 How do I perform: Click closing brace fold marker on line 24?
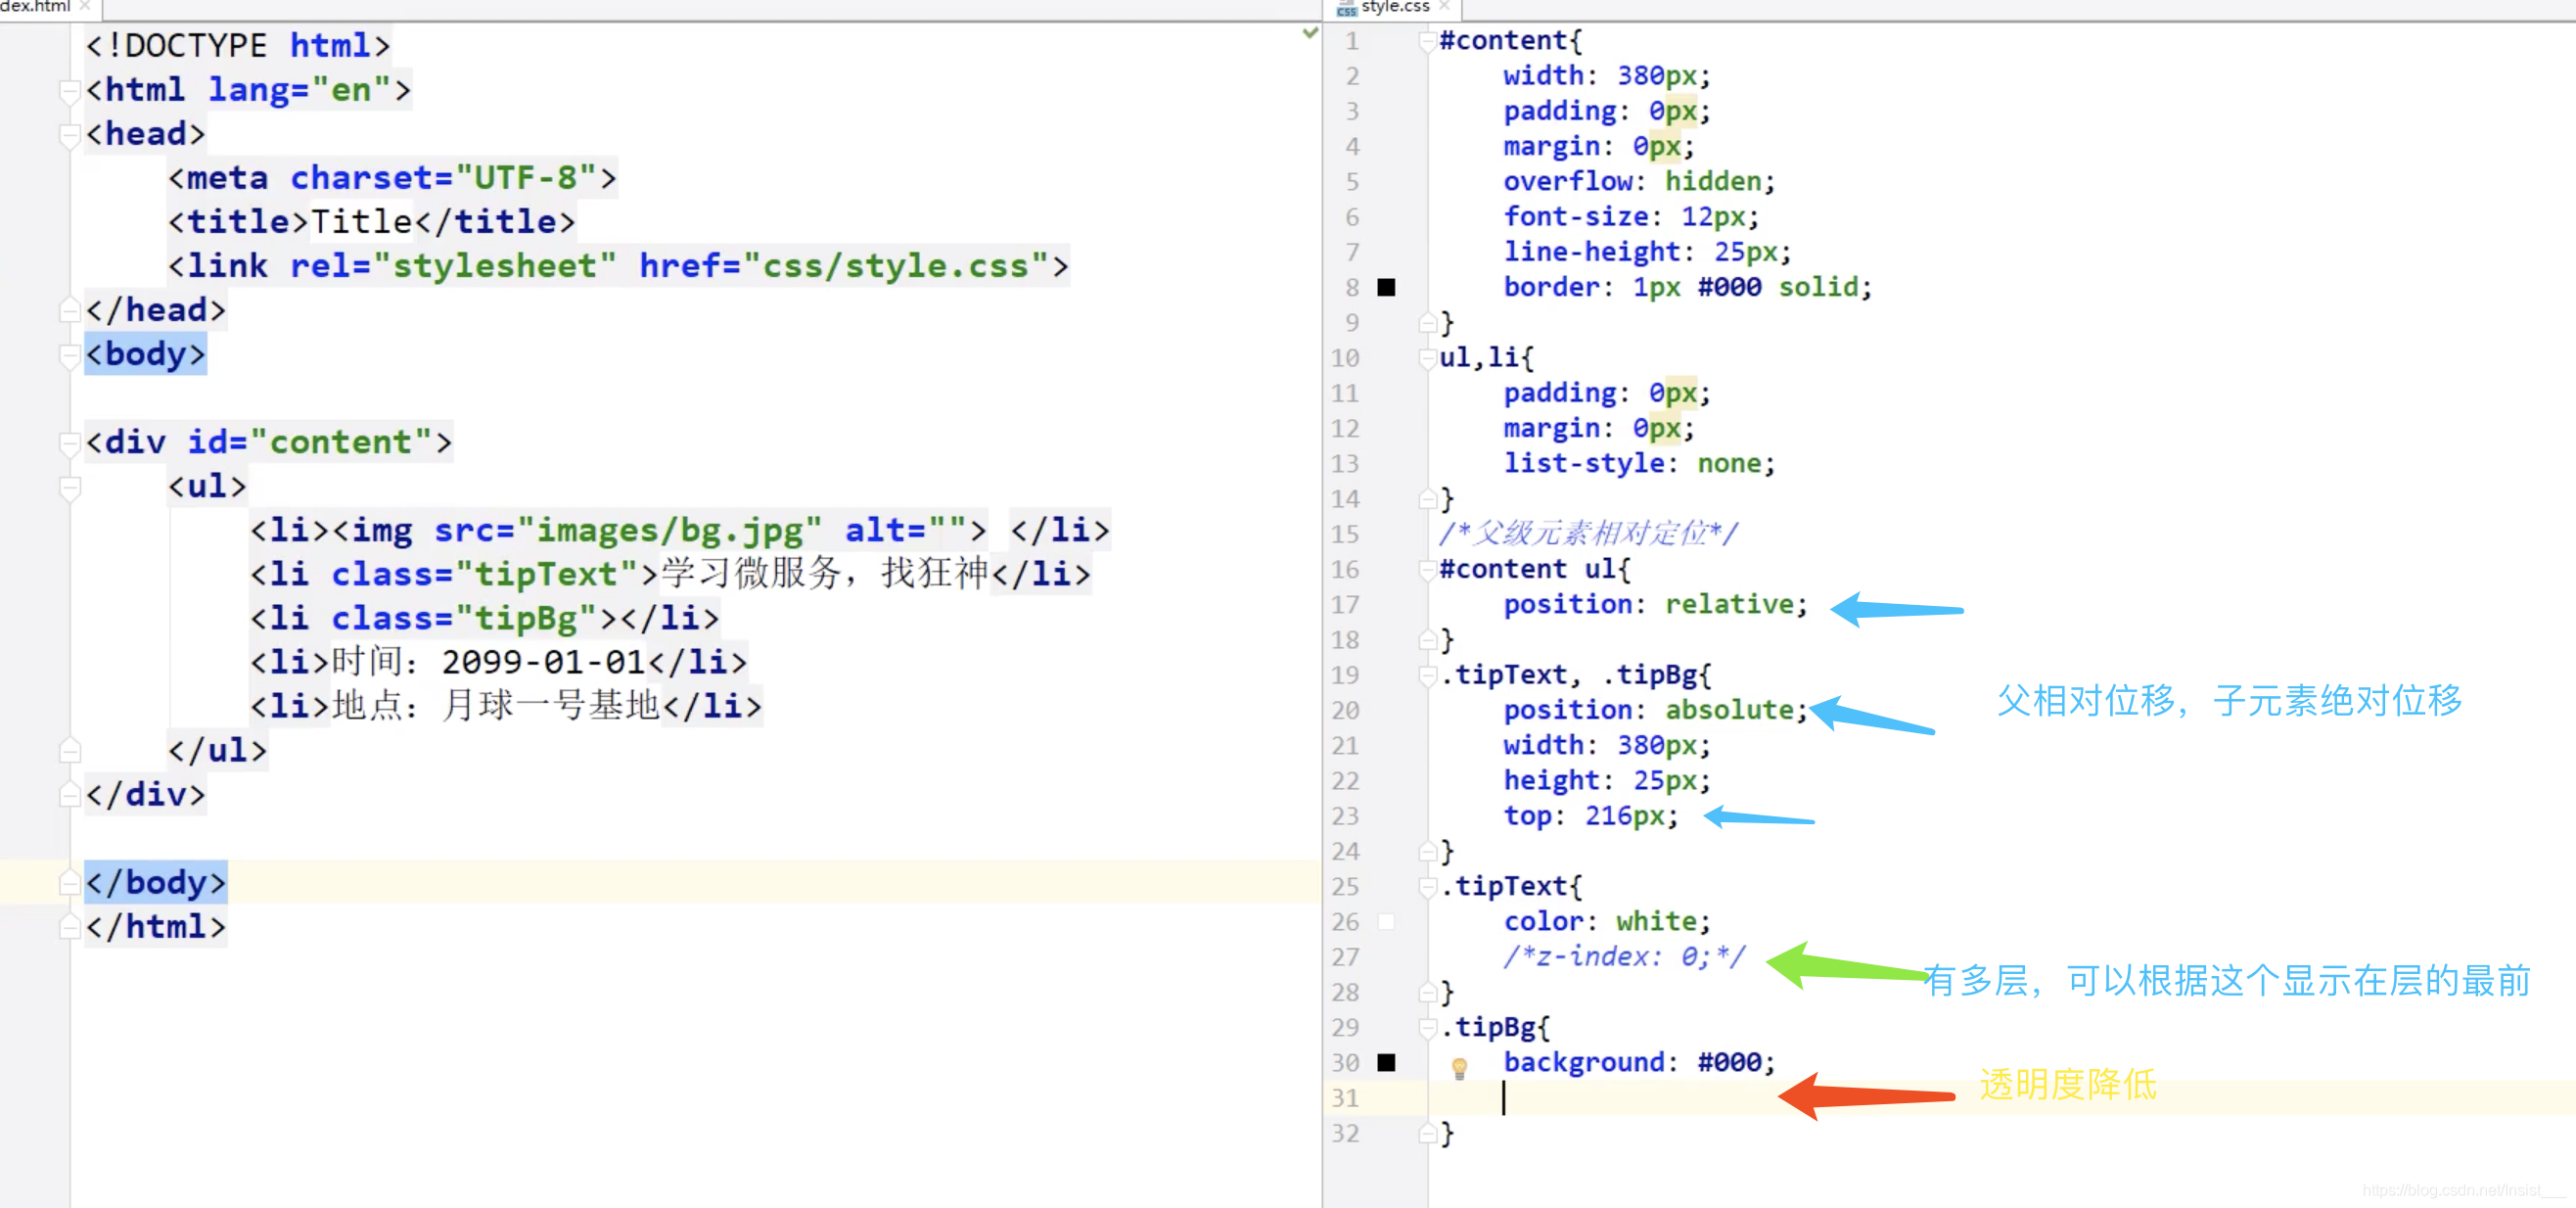pos(1428,851)
